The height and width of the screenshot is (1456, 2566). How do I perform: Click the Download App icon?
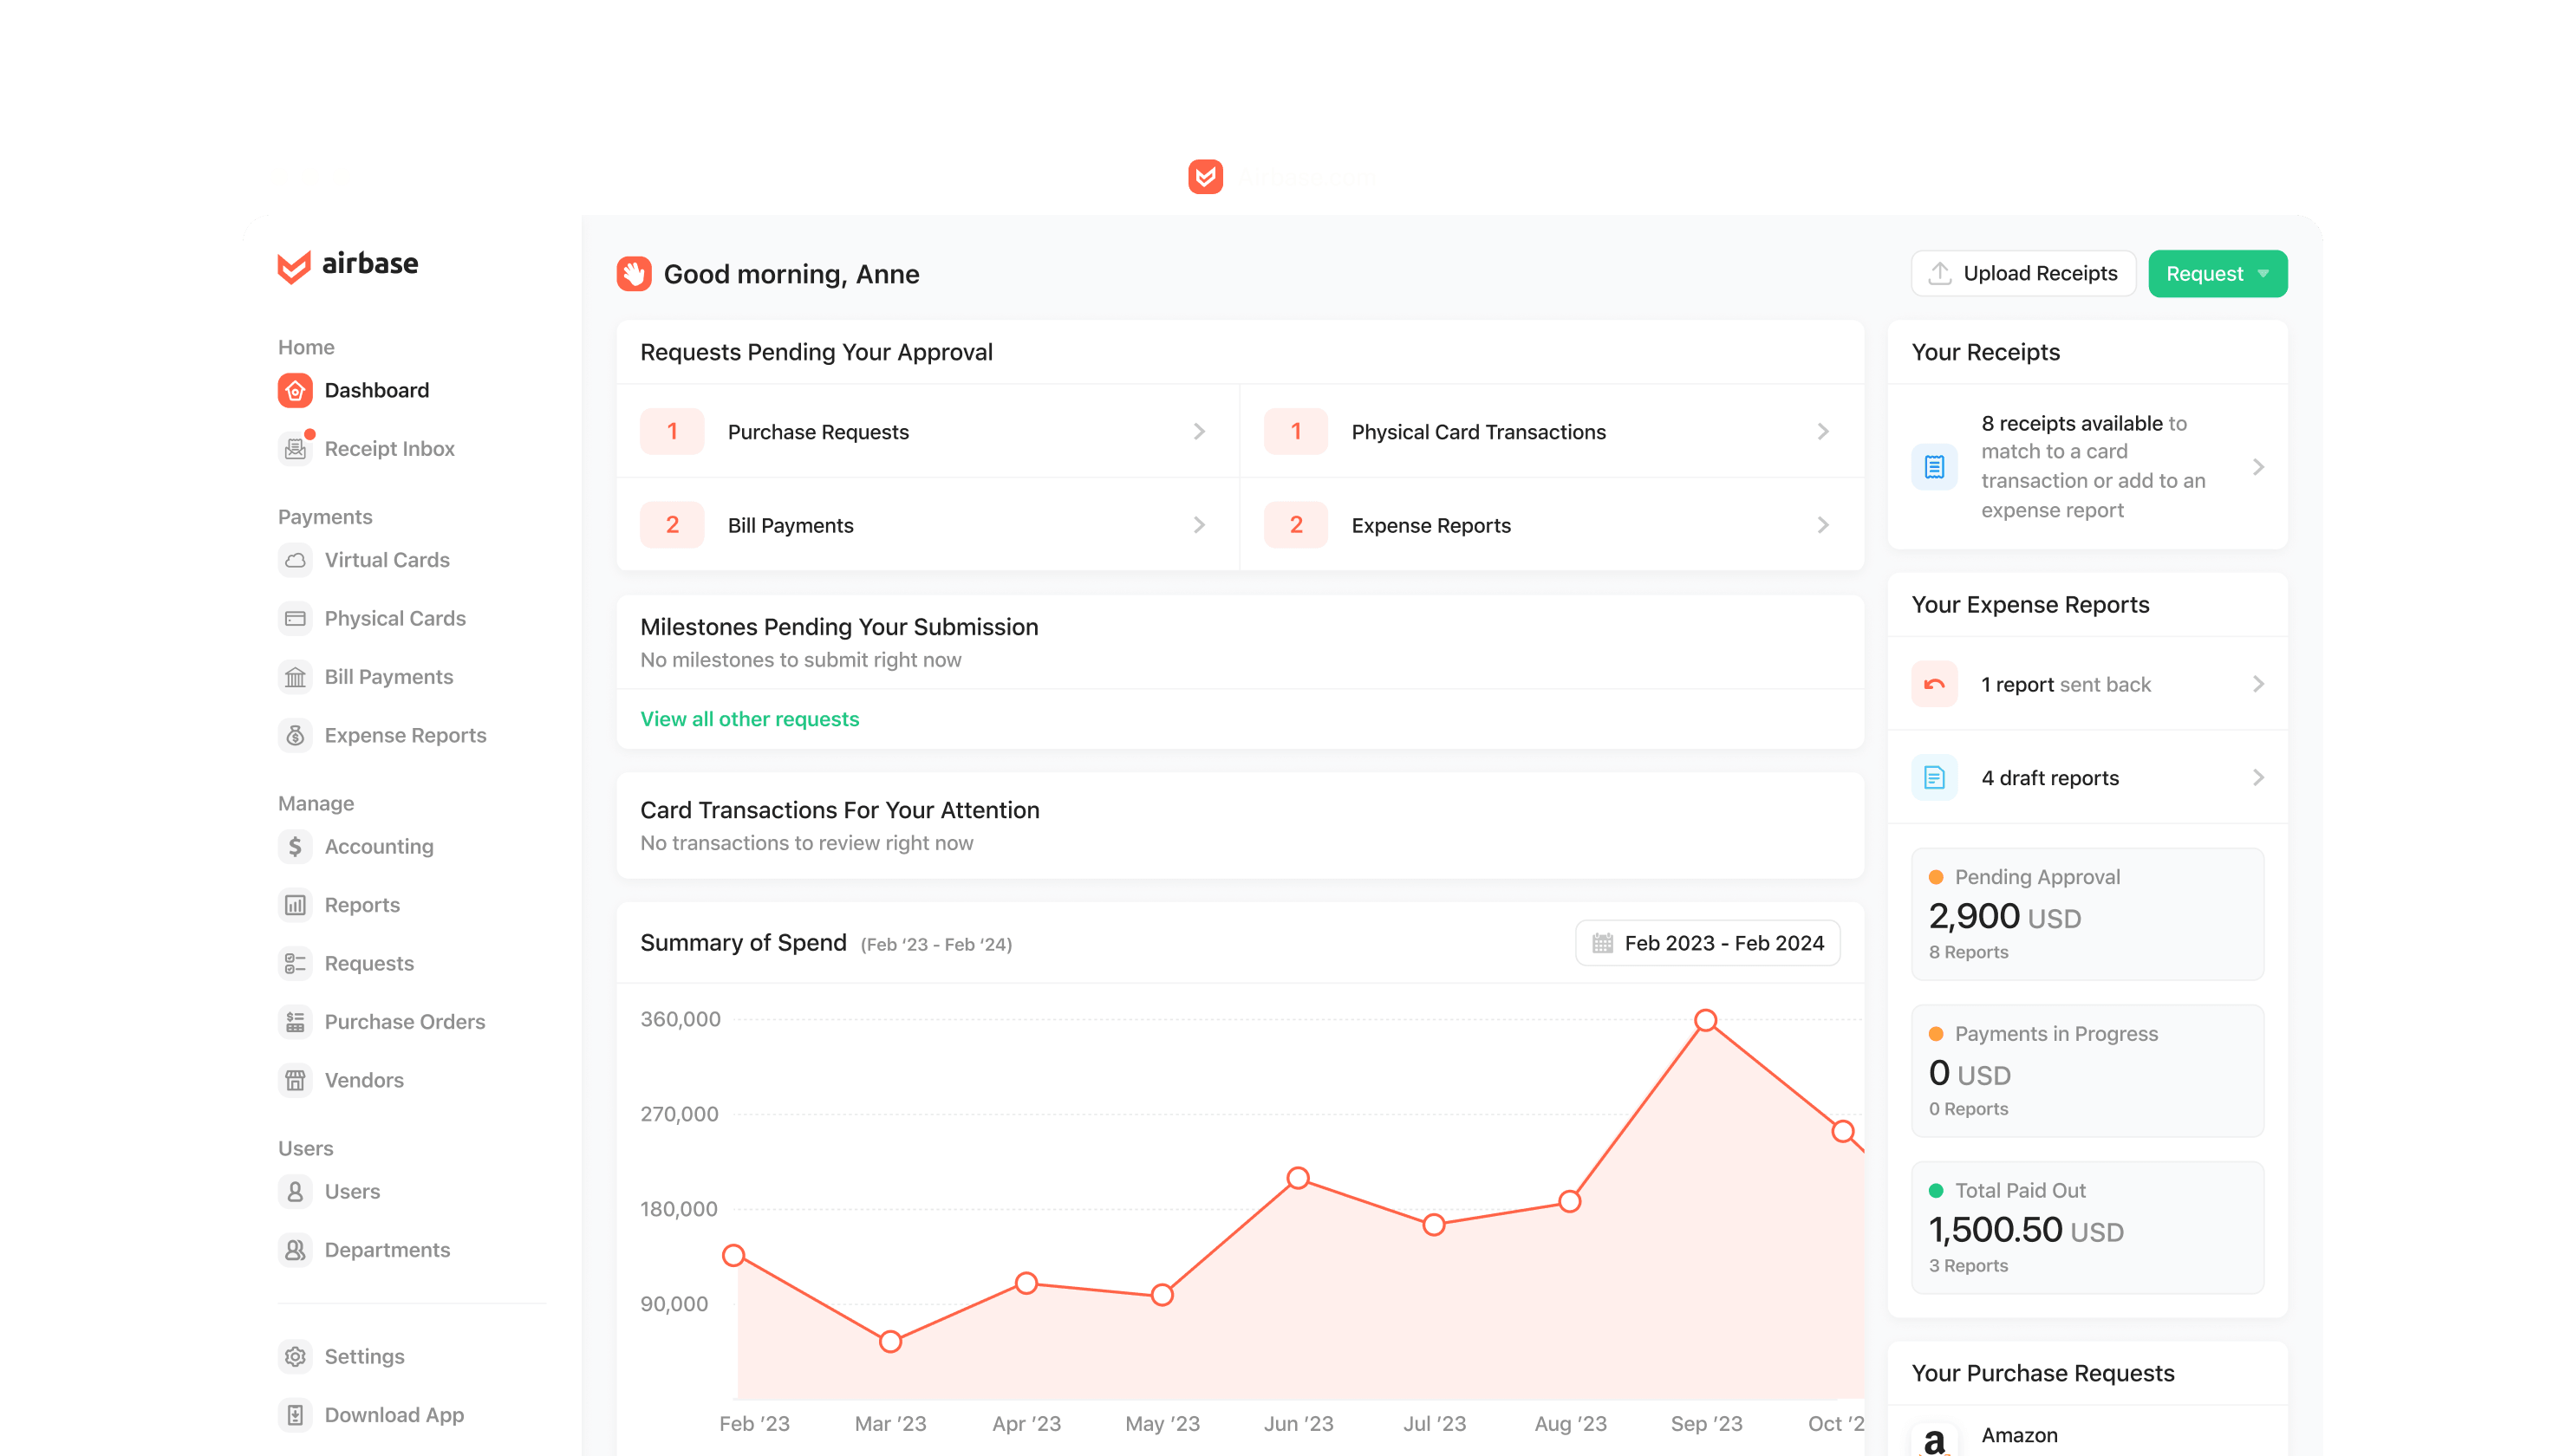click(x=295, y=1414)
